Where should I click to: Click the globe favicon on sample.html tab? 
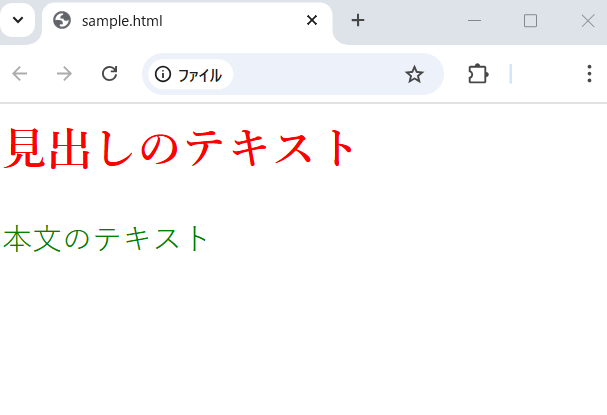coord(62,20)
